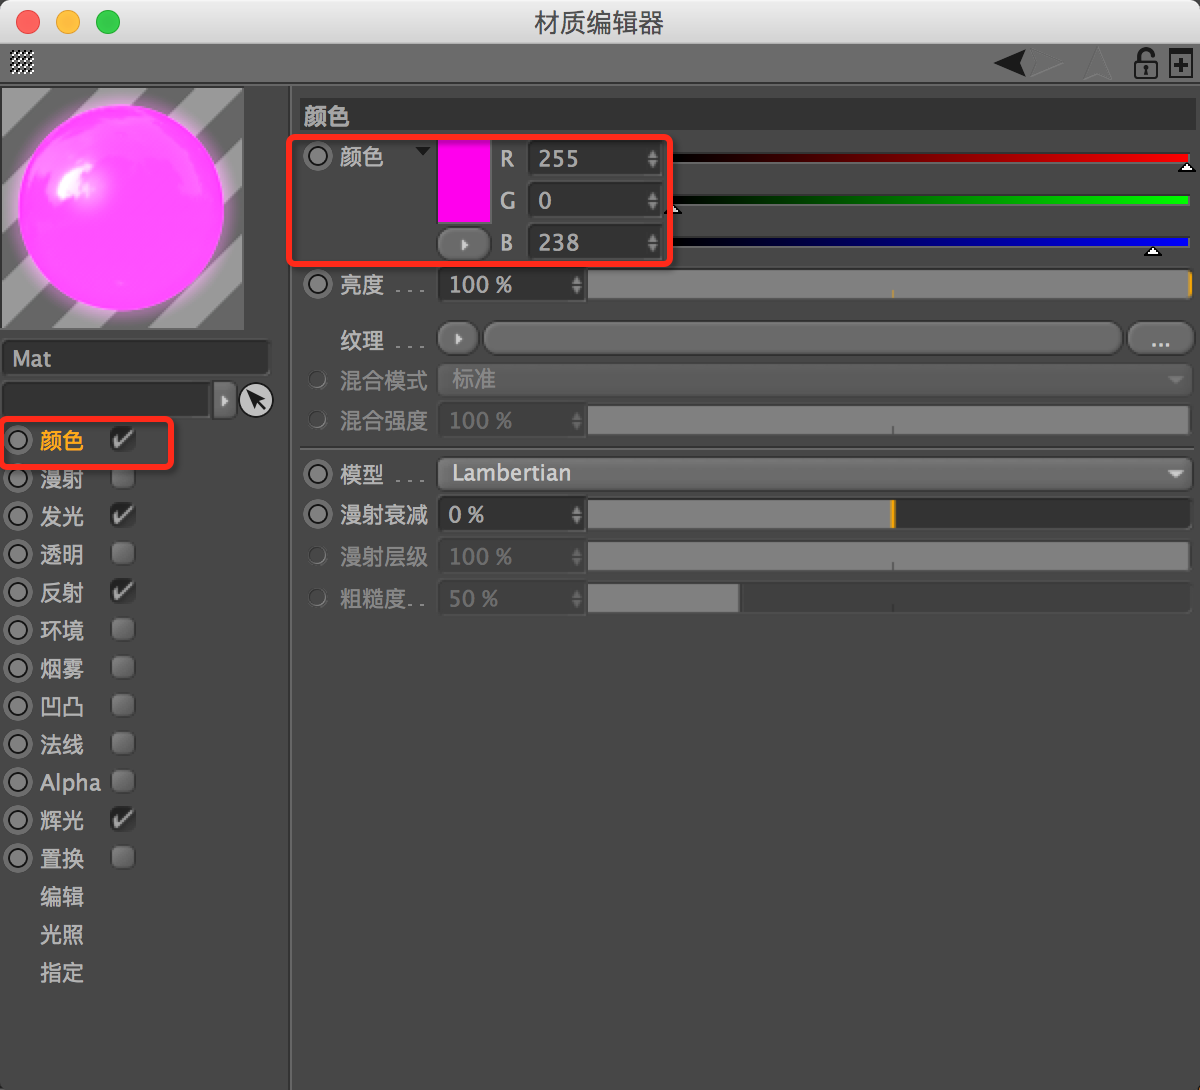Click the small arrow beside the empty field

click(x=224, y=400)
